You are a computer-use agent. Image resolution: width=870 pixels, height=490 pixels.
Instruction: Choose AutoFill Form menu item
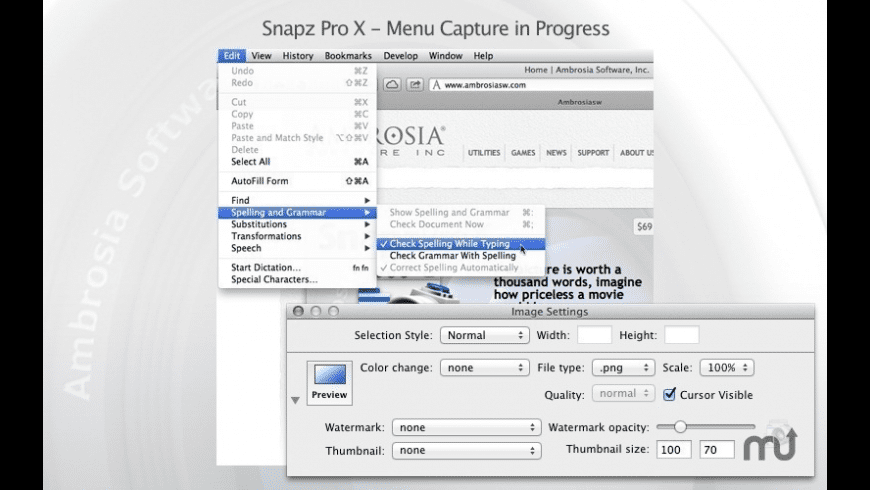pyautogui.click(x=297, y=181)
